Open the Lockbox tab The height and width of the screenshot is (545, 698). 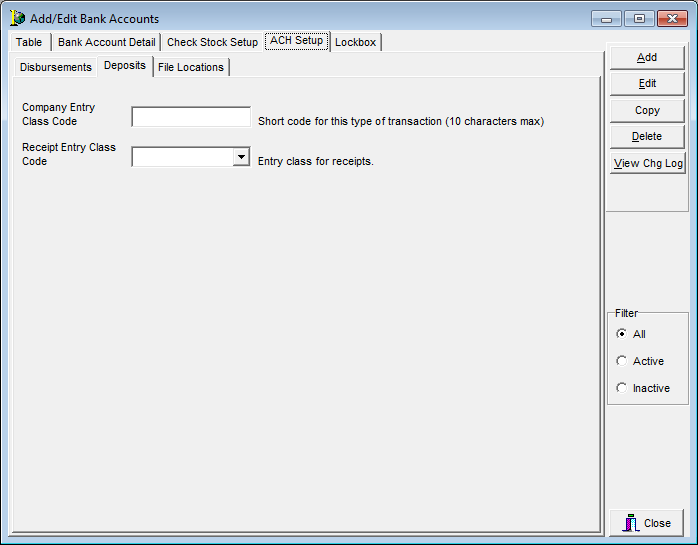pyautogui.click(x=355, y=42)
